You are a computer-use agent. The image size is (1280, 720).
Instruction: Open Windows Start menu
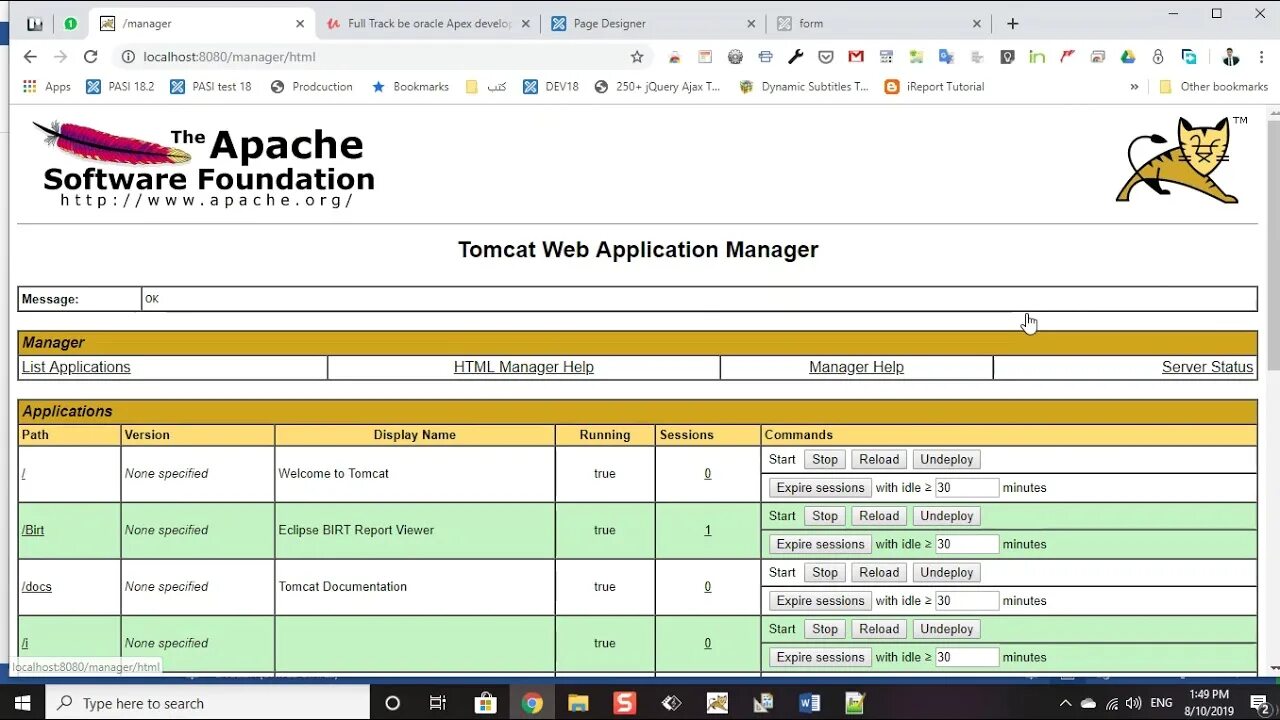point(22,703)
